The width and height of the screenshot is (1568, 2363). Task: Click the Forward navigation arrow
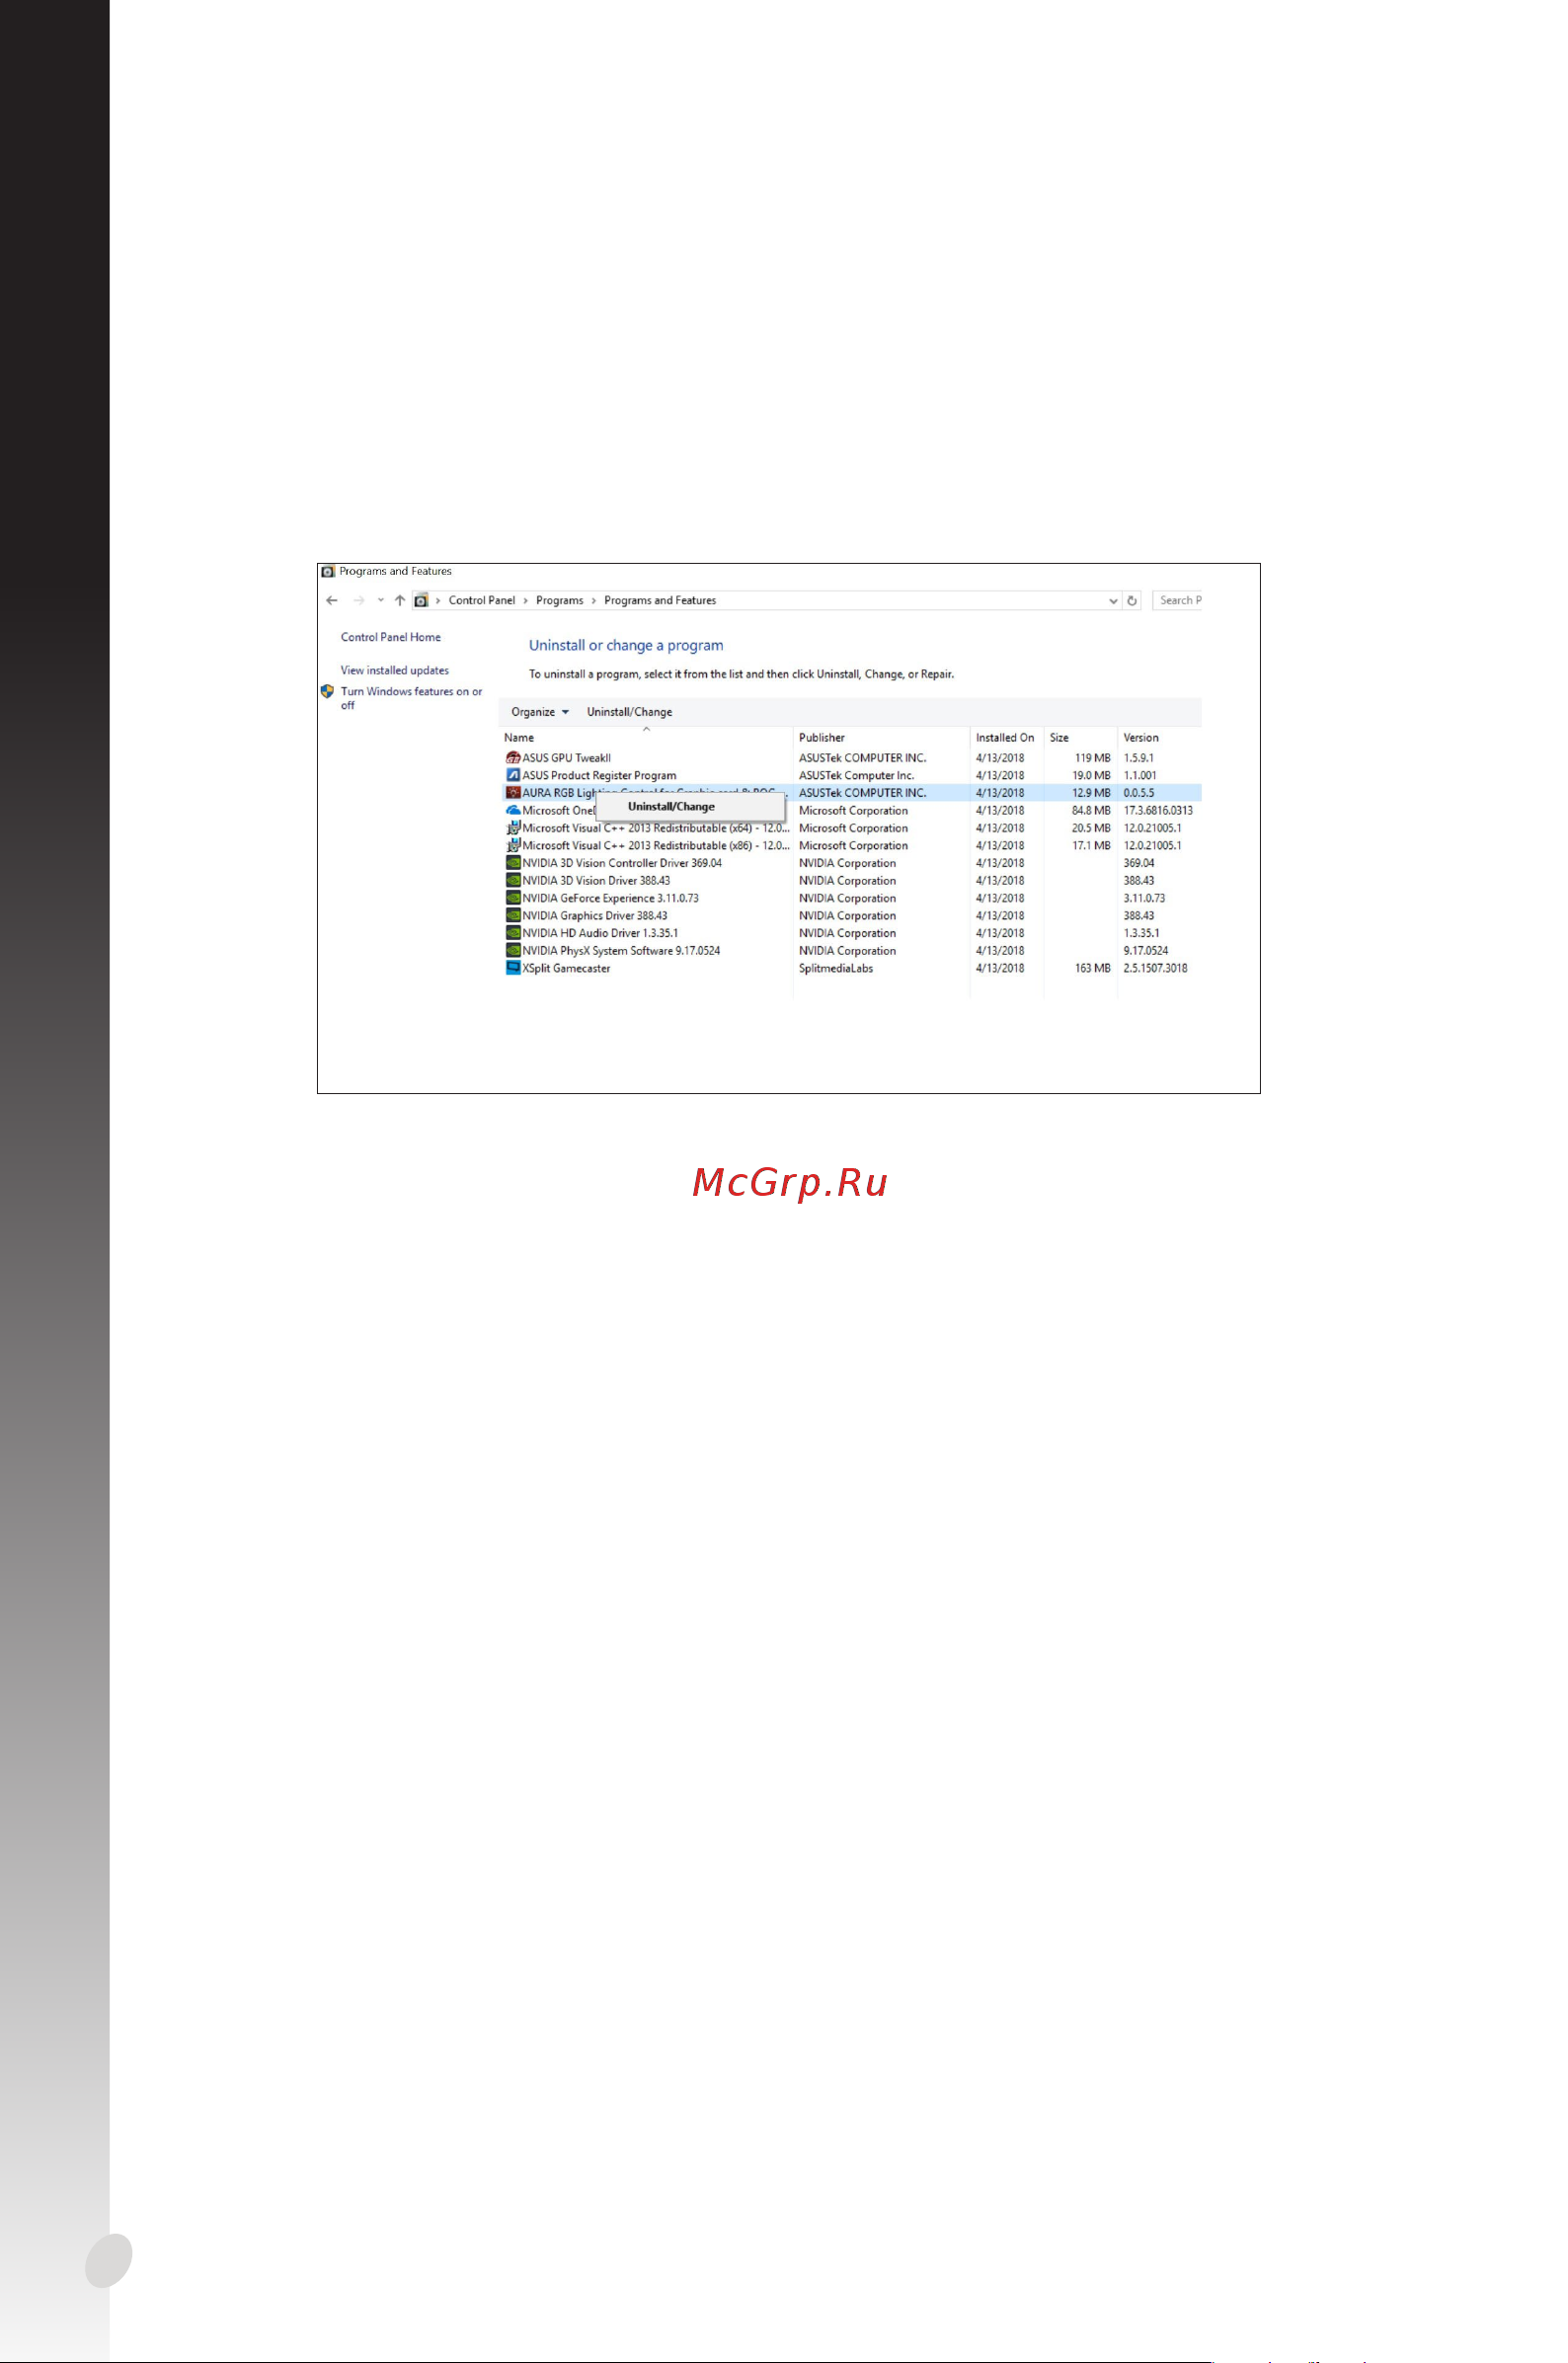coord(359,601)
